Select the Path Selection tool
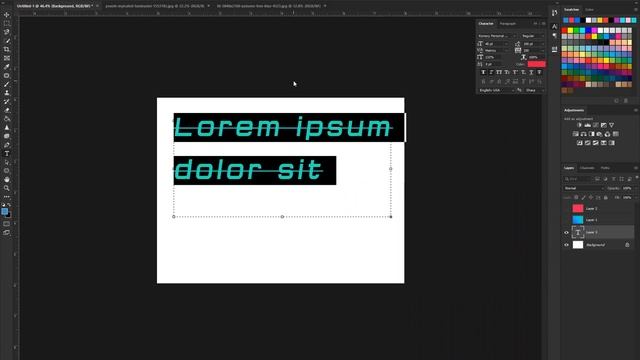The width and height of the screenshot is (640, 360). pyautogui.click(x=7, y=162)
